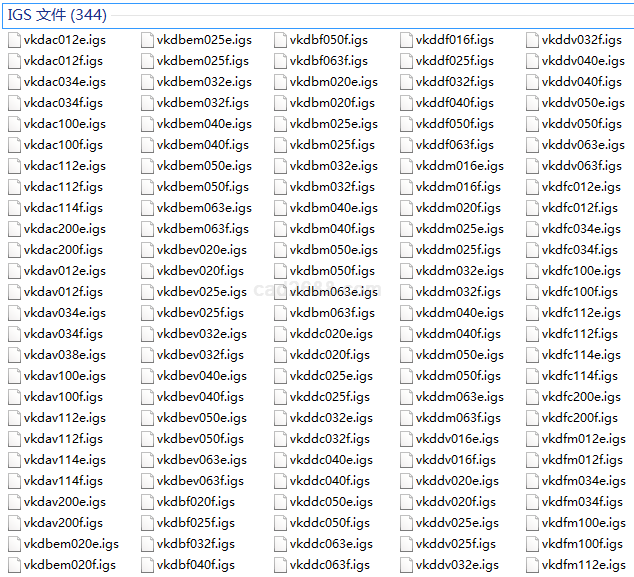The image size is (634, 577).
Task: Click the file name vkdbm063e.igs
Action: pos(333,292)
